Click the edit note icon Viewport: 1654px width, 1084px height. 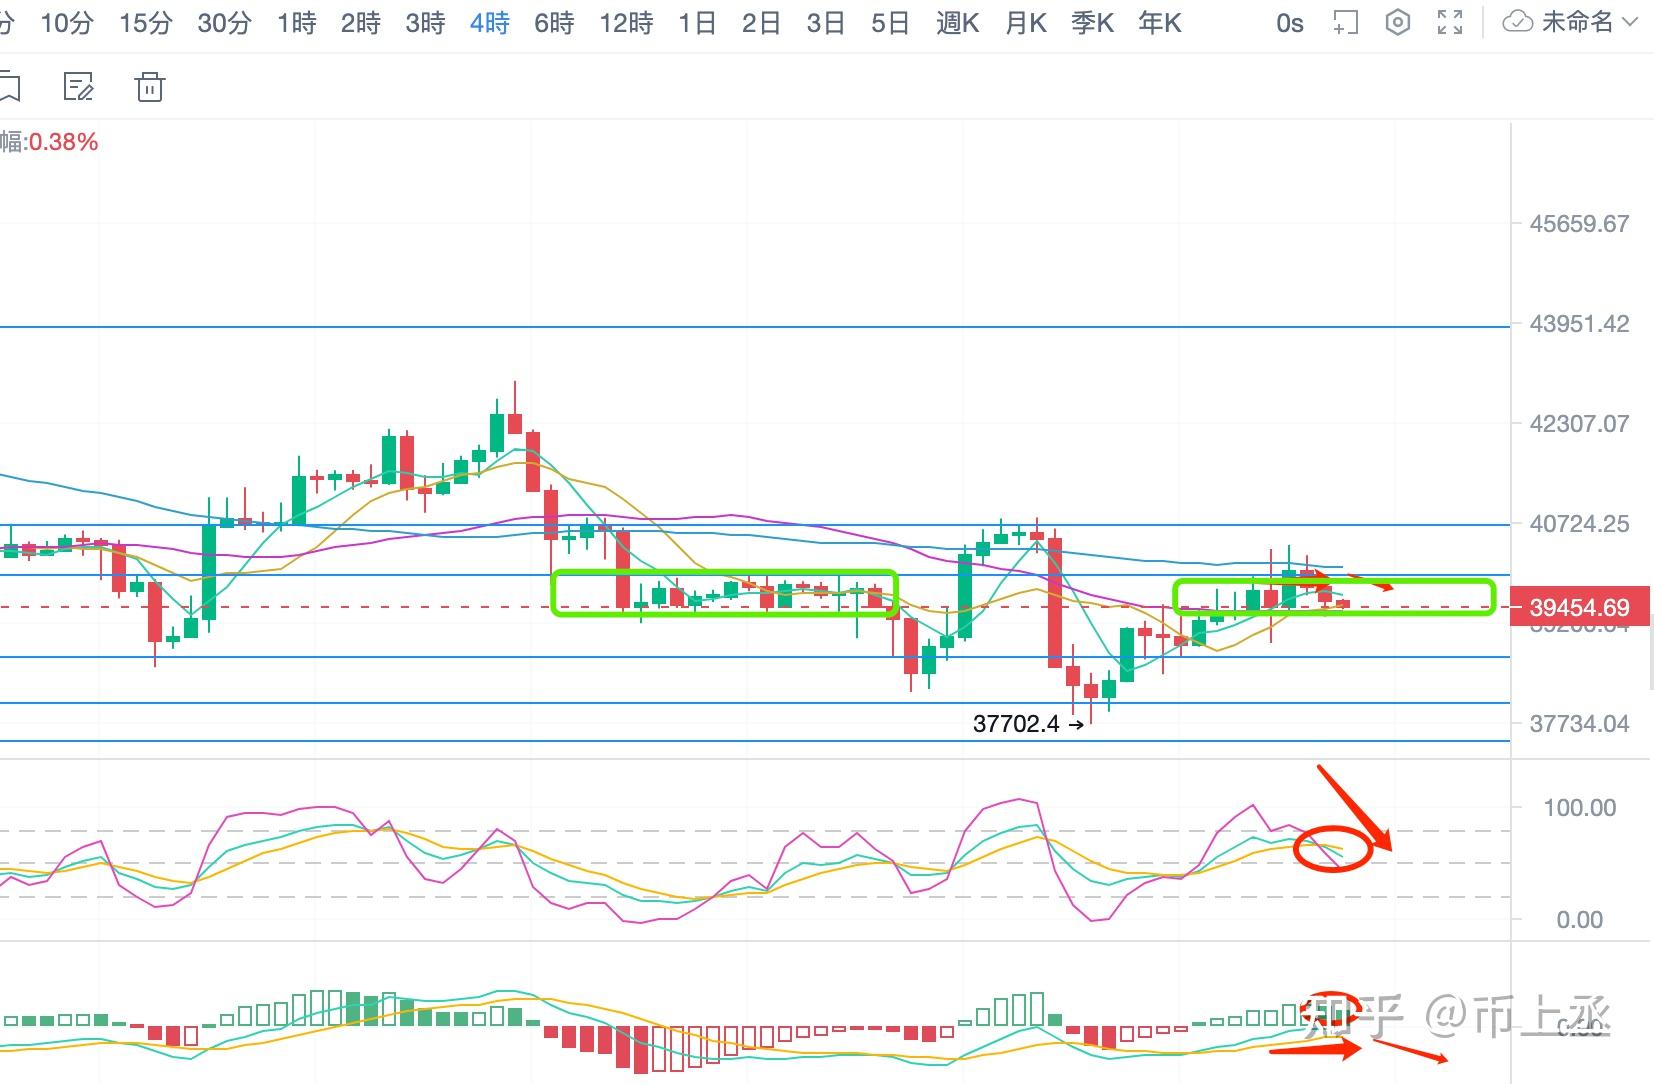coord(78,88)
